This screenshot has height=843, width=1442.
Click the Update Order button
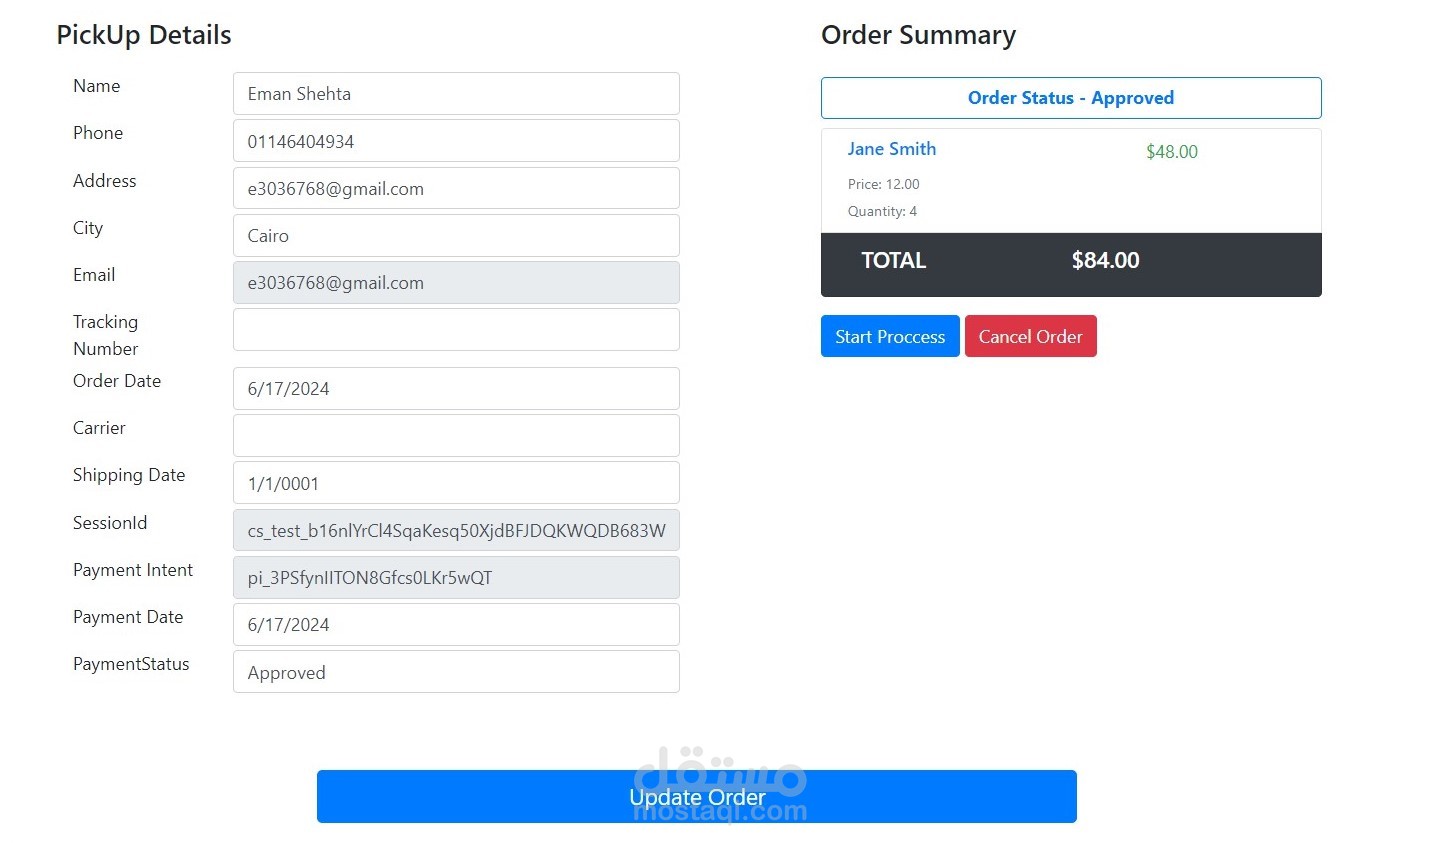[696, 797]
